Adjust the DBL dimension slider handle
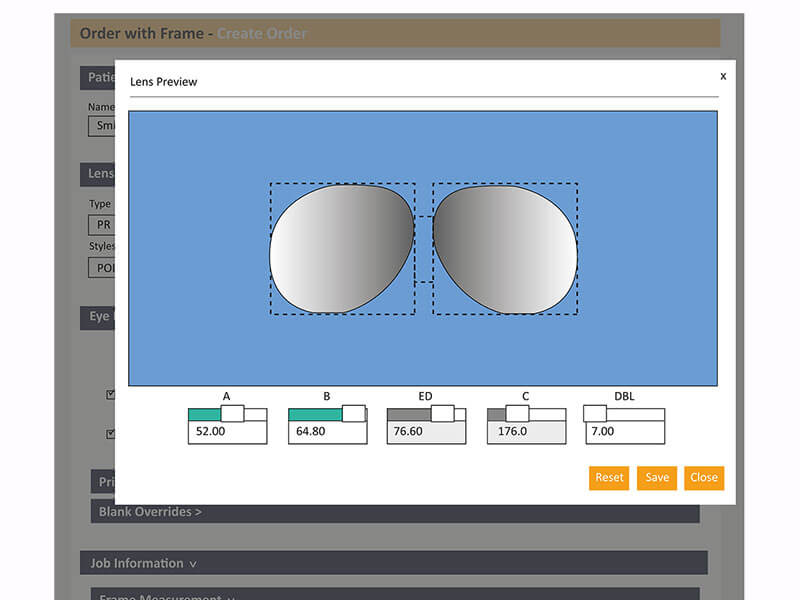Viewport: 800px width, 600px height. click(x=597, y=411)
